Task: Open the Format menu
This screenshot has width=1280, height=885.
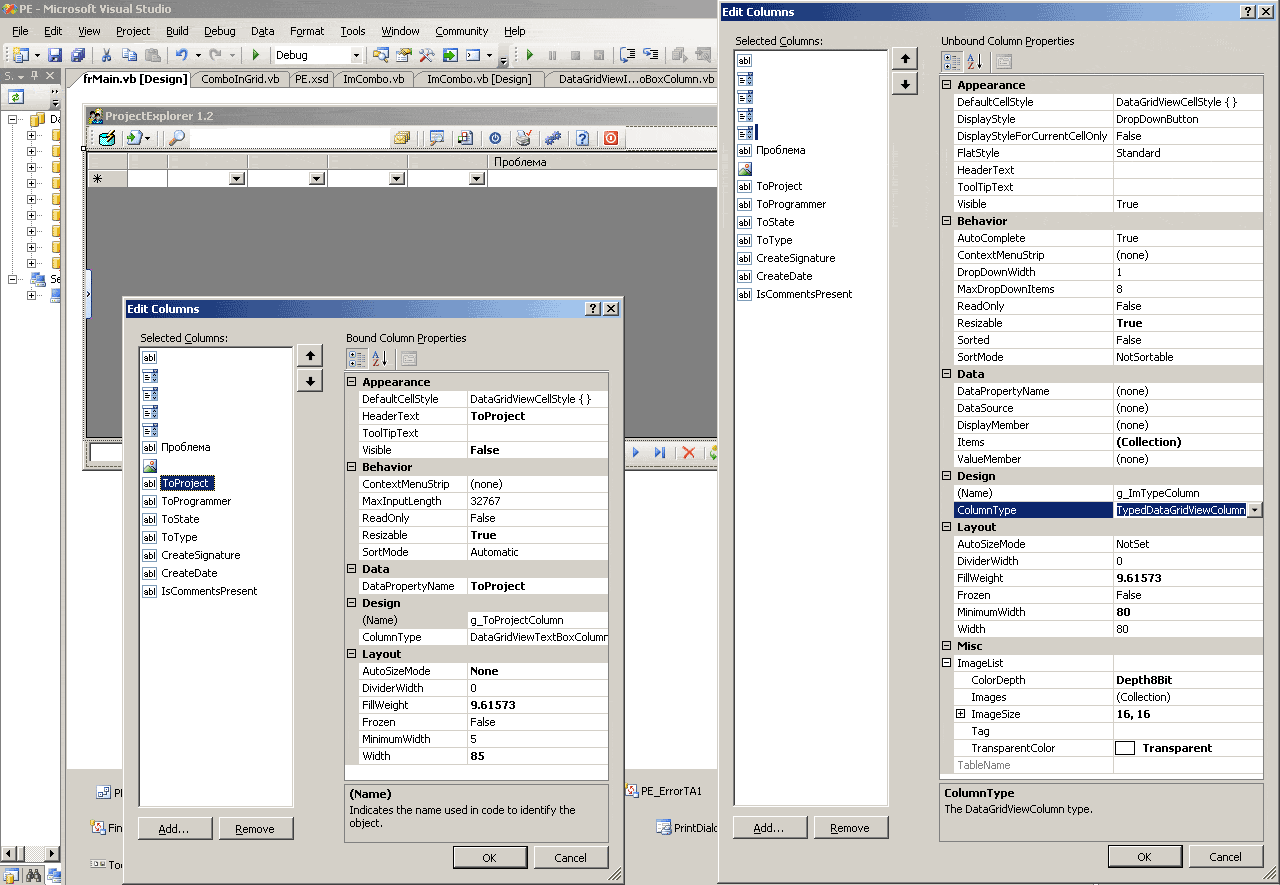Action: pyautogui.click(x=307, y=31)
